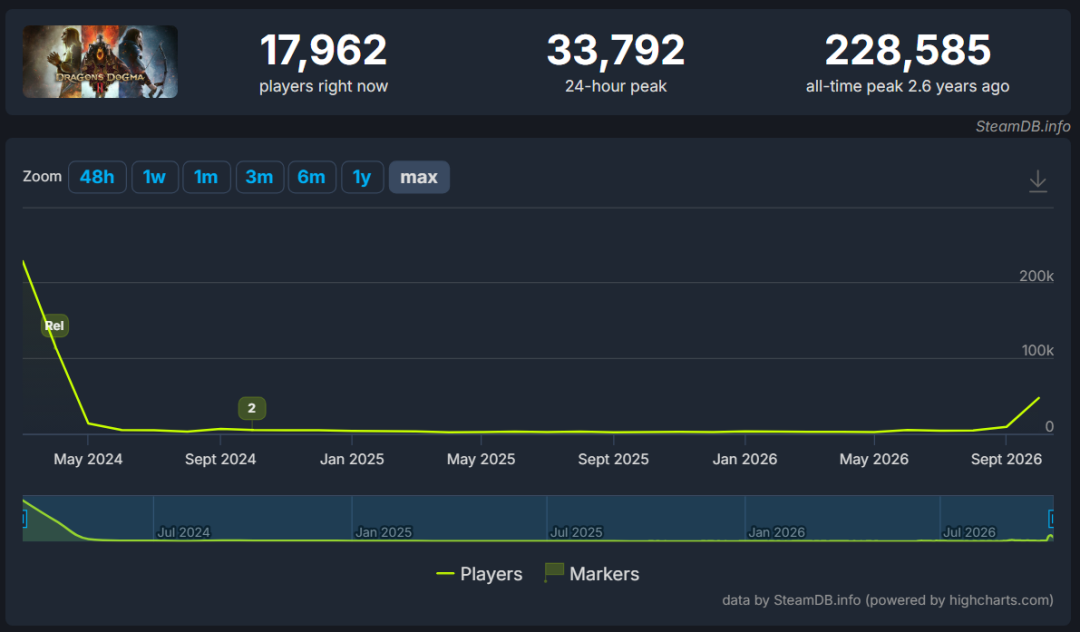
Task: Click the Sept 2025 axis label
Action: [x=613, y=459]
